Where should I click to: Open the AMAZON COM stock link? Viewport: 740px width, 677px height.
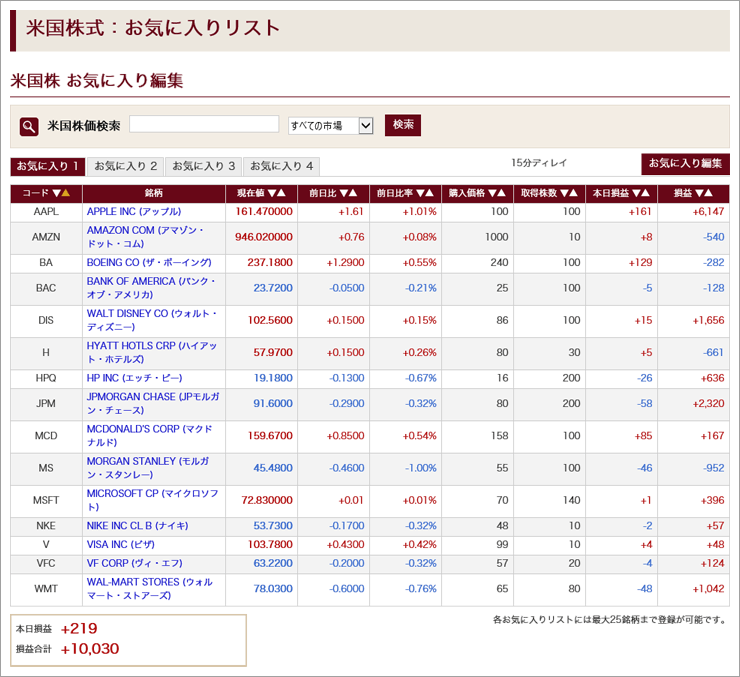pos(144,237)
